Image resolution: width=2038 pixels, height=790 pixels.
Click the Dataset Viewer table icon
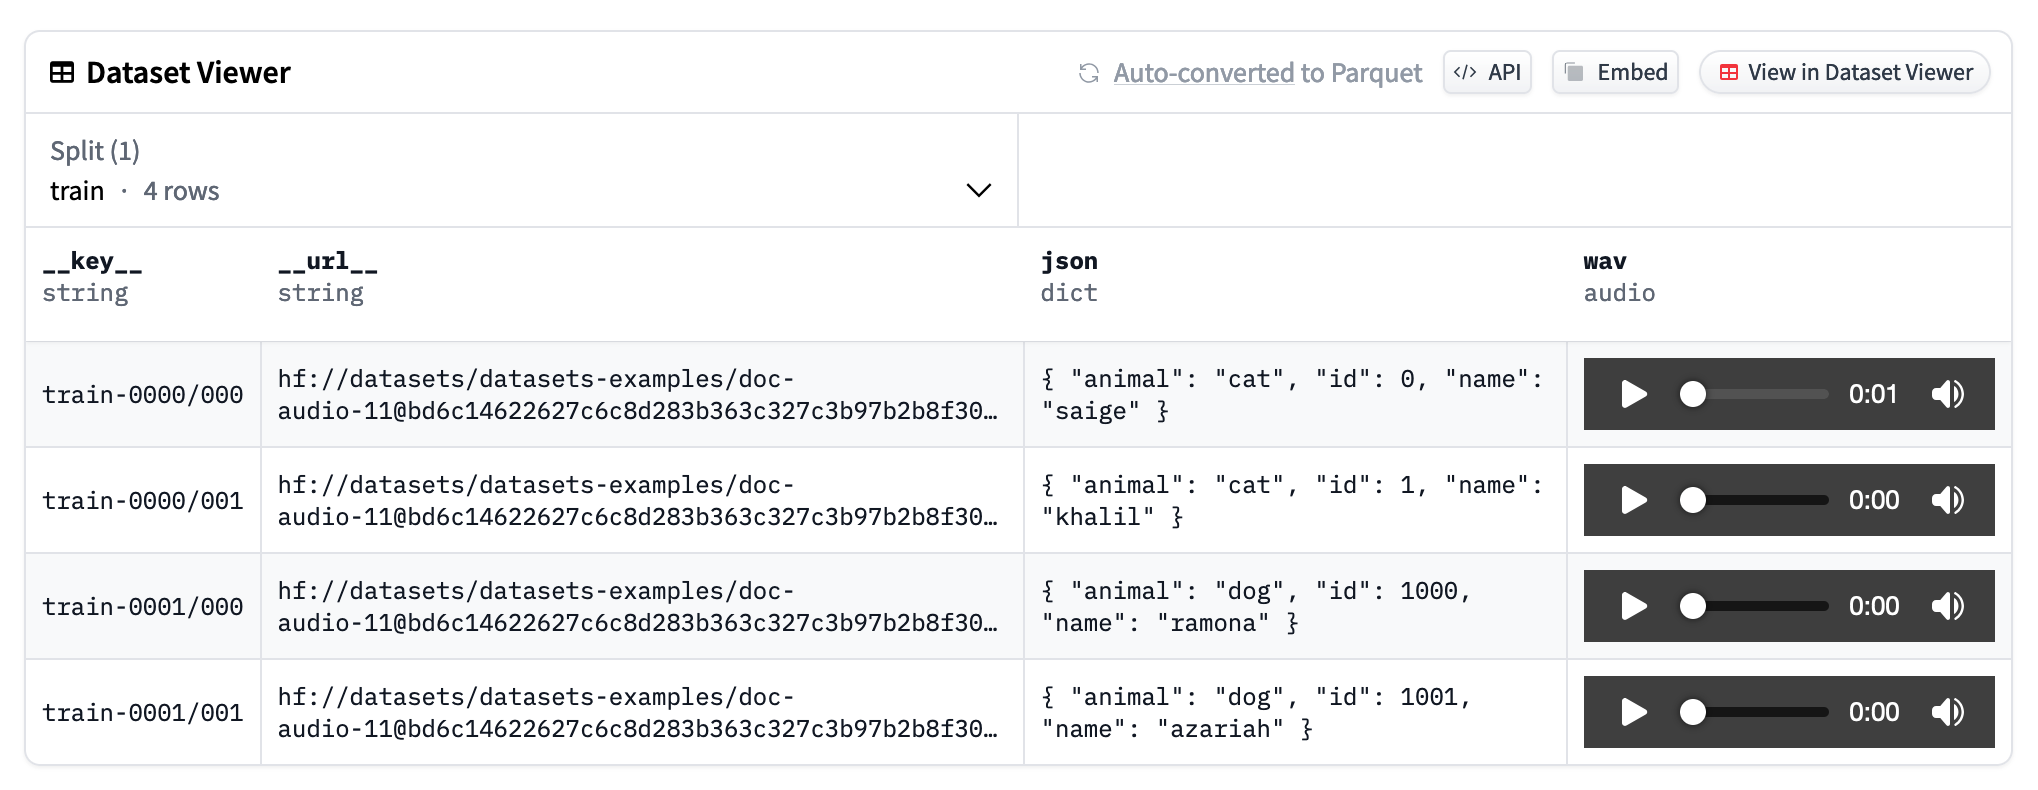point(62,73)
